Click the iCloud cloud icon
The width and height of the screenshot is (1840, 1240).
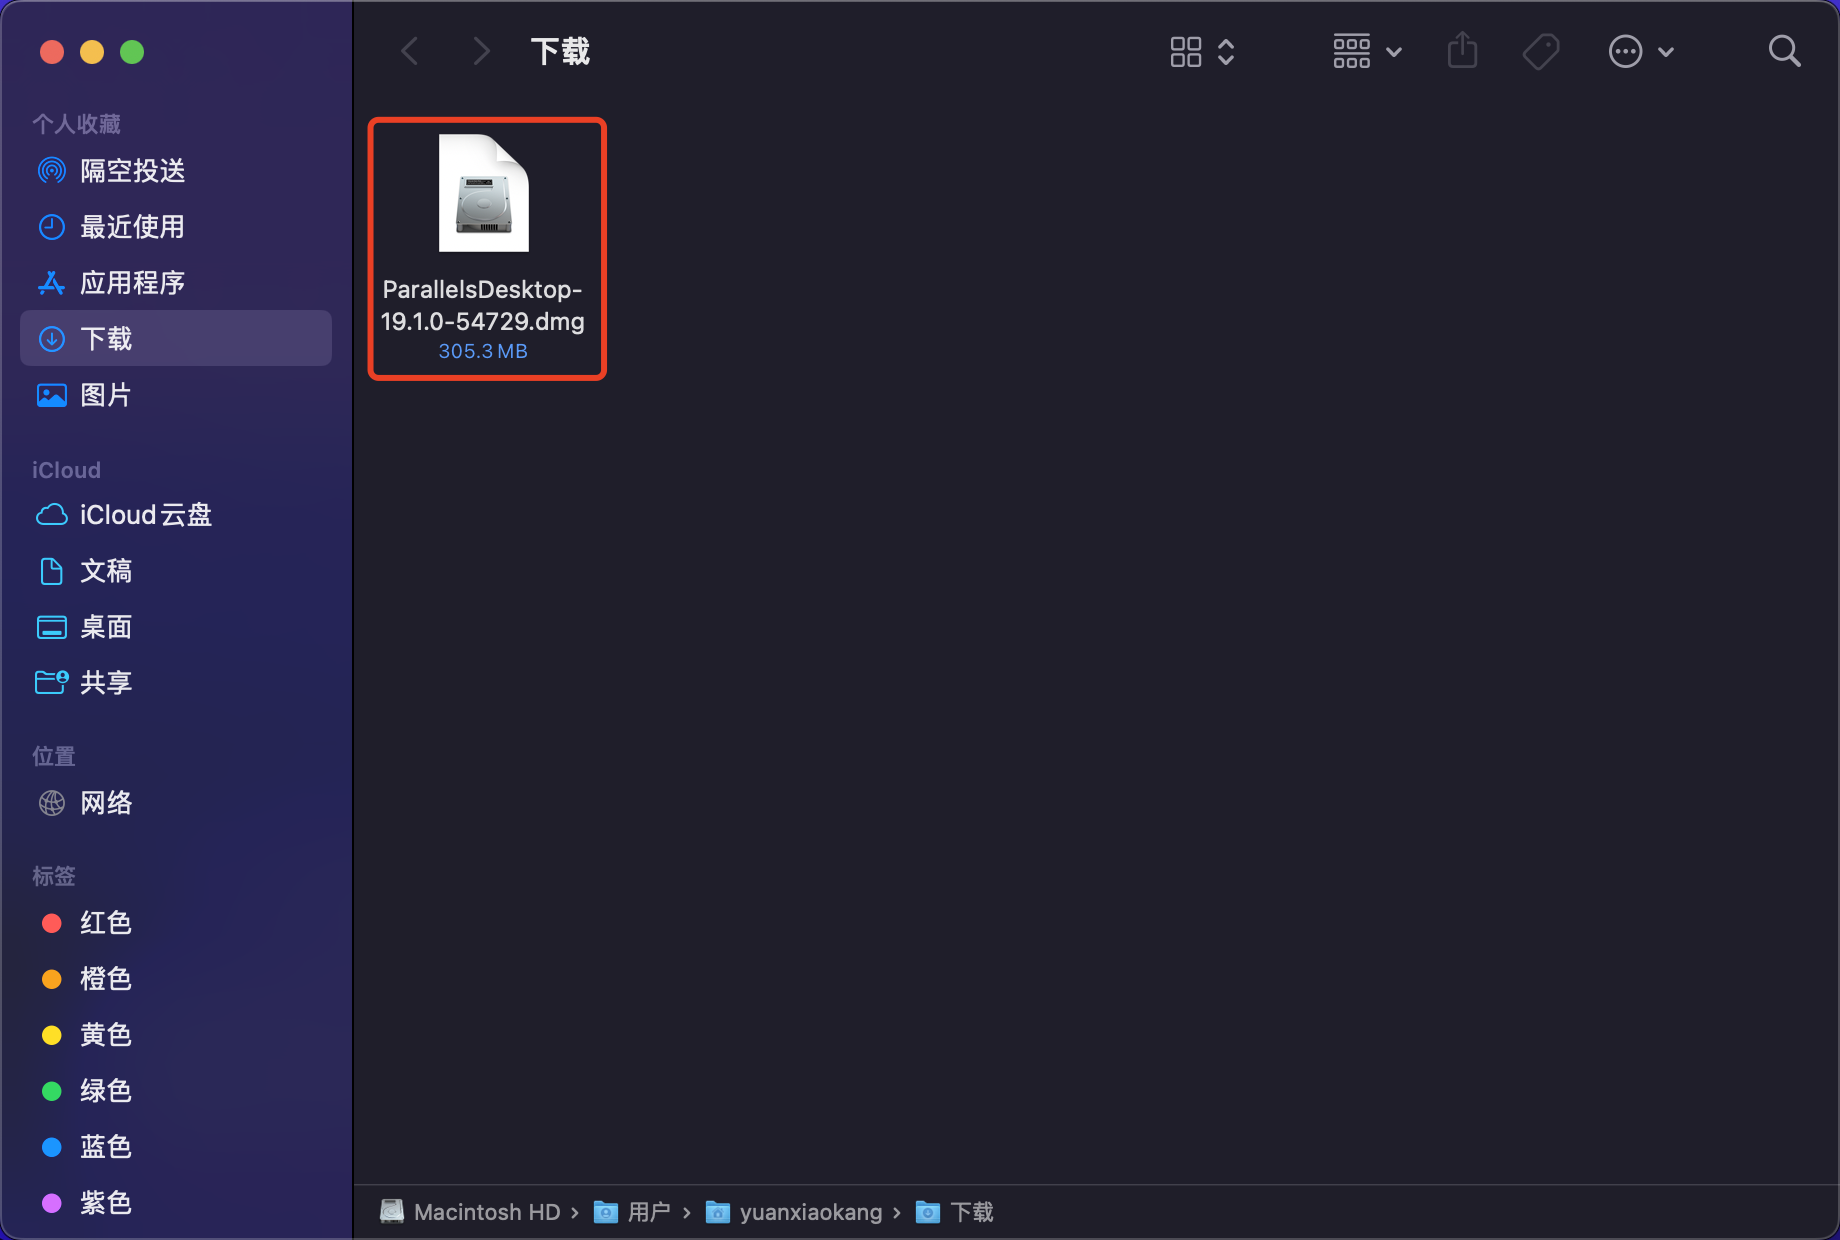coord(52,515)
